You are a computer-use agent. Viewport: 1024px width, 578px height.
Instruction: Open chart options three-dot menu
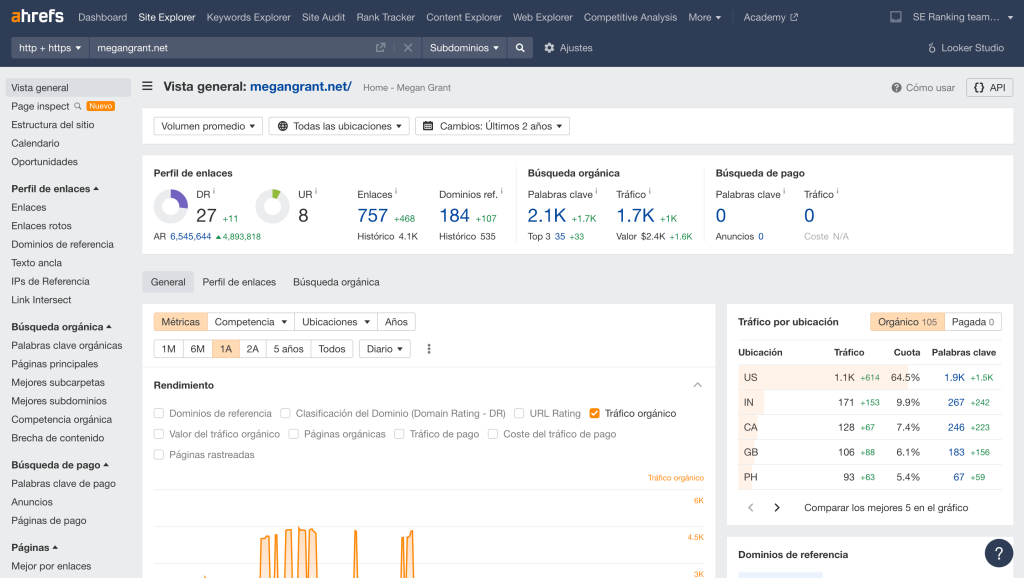coord(429,349)
